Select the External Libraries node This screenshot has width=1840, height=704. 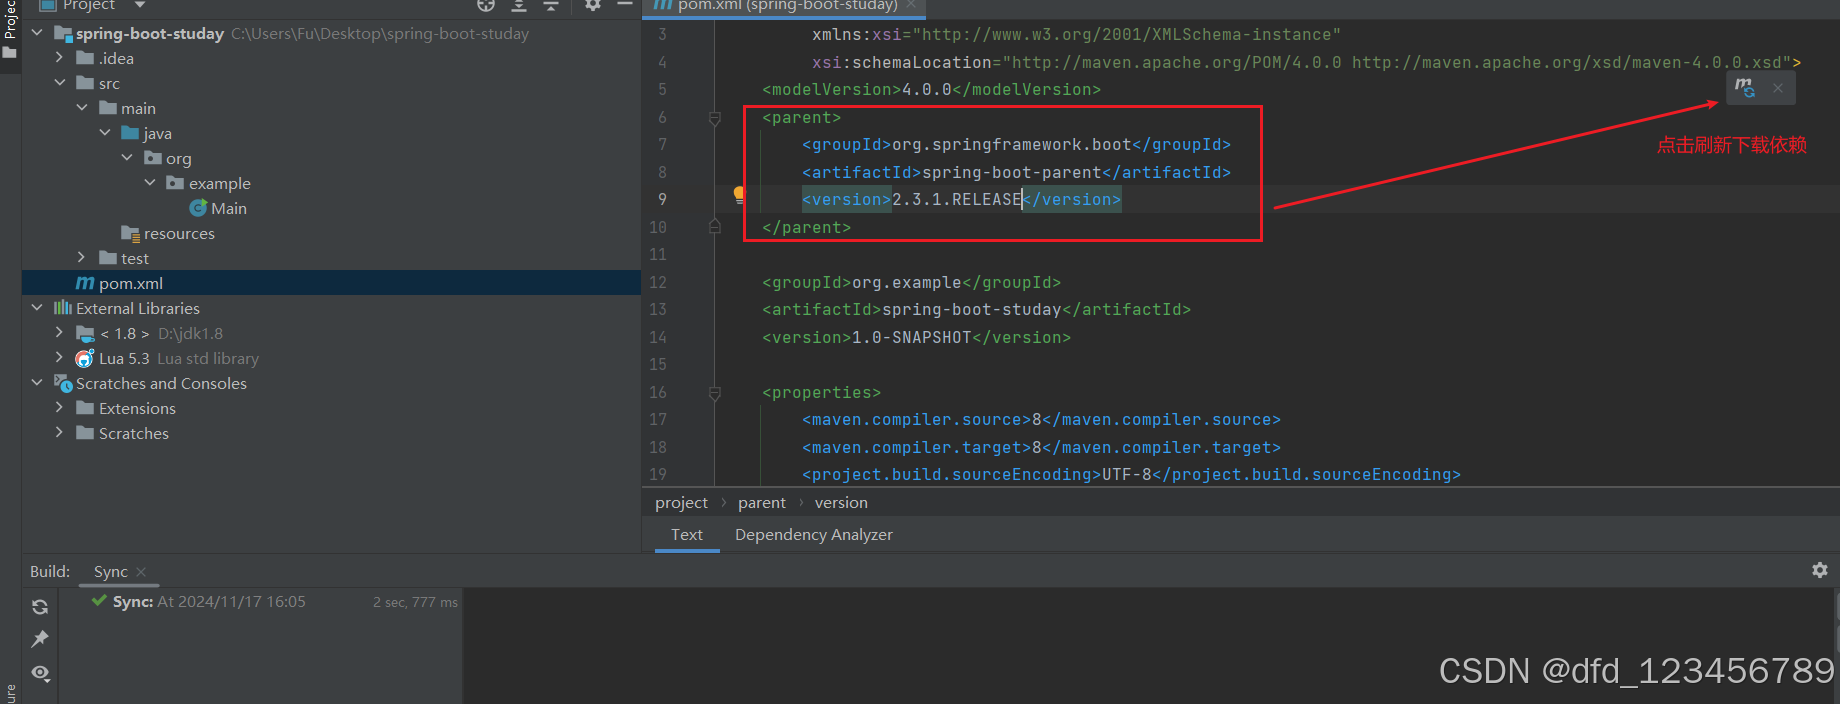(x=127, y=308)
